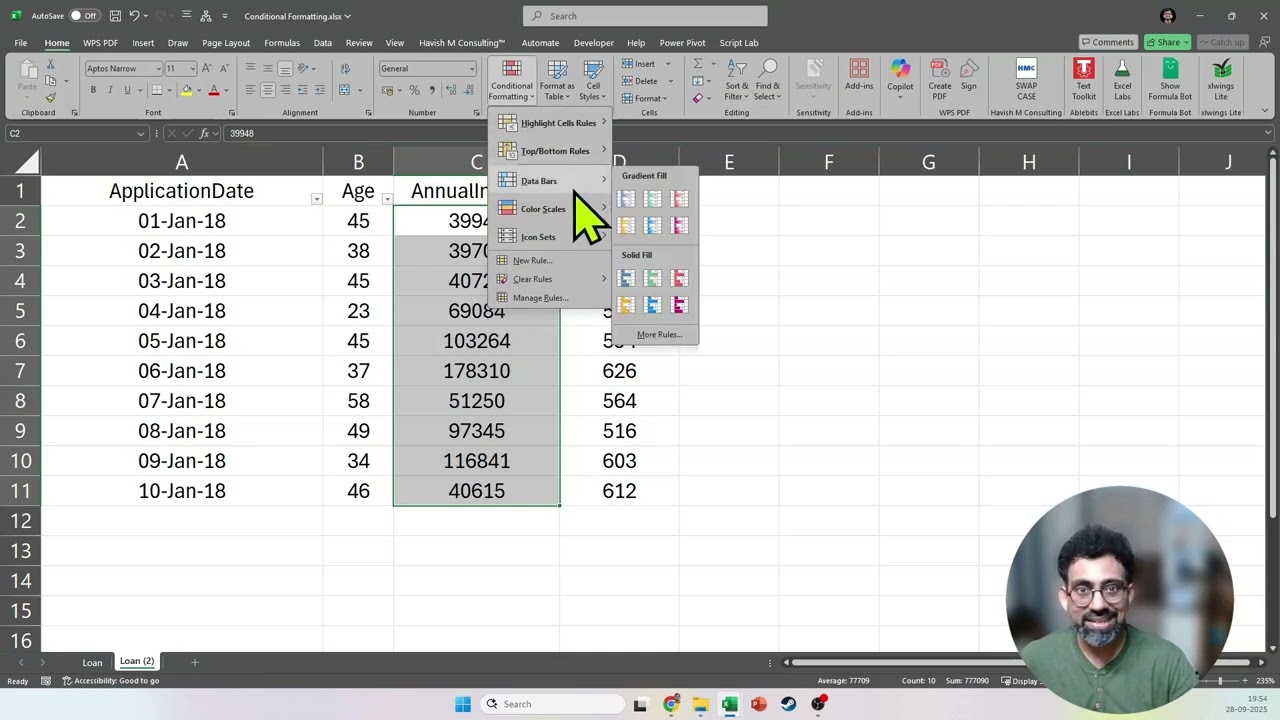Switch to the Loan sheet tab
Viewport: 1280px width, 720px height.
click(92, 662)
